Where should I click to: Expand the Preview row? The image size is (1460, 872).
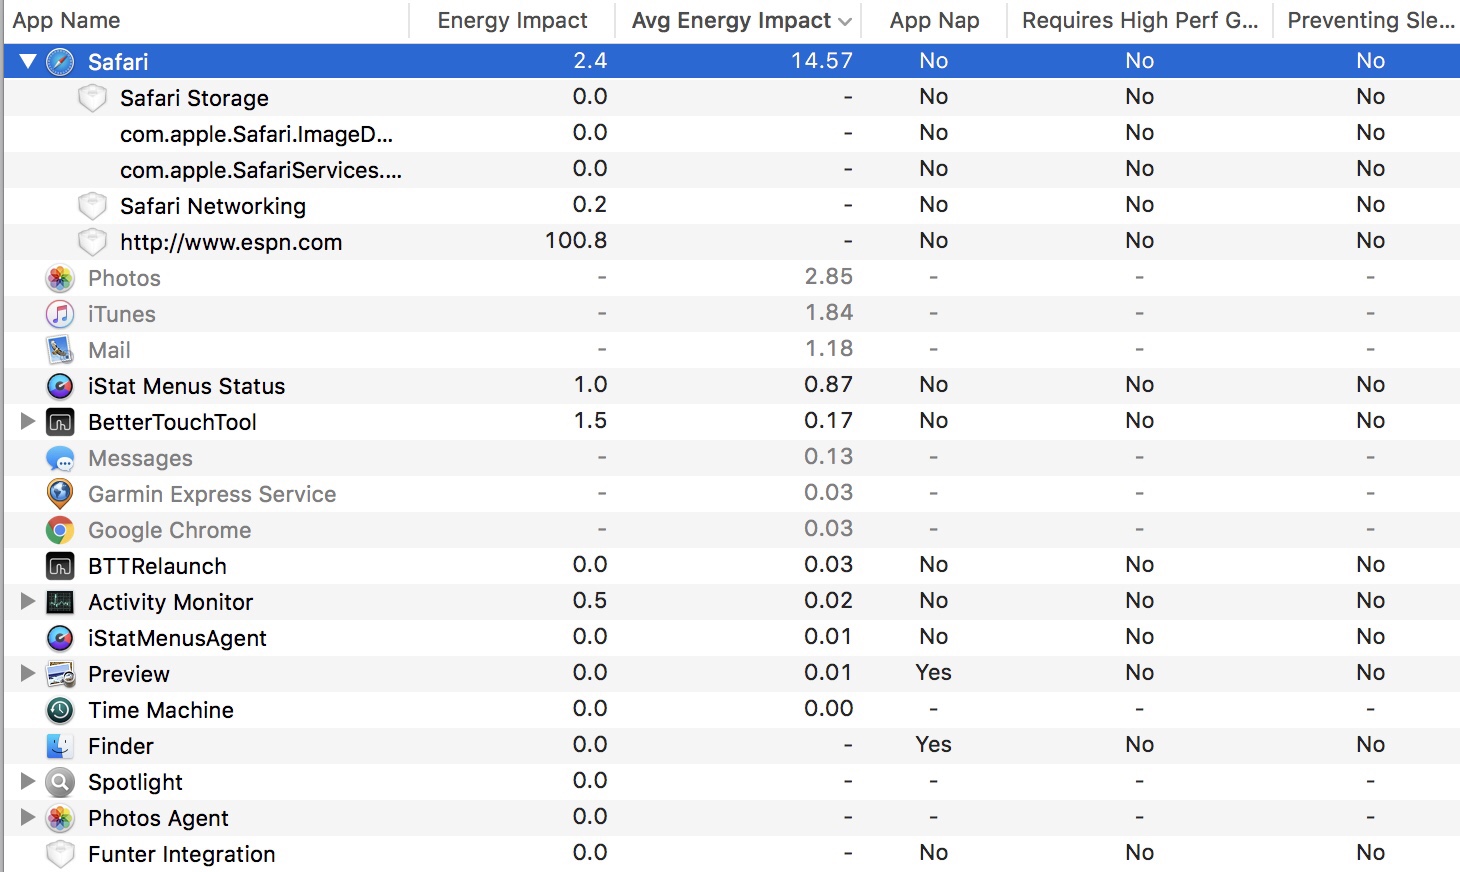coord(28,674)
